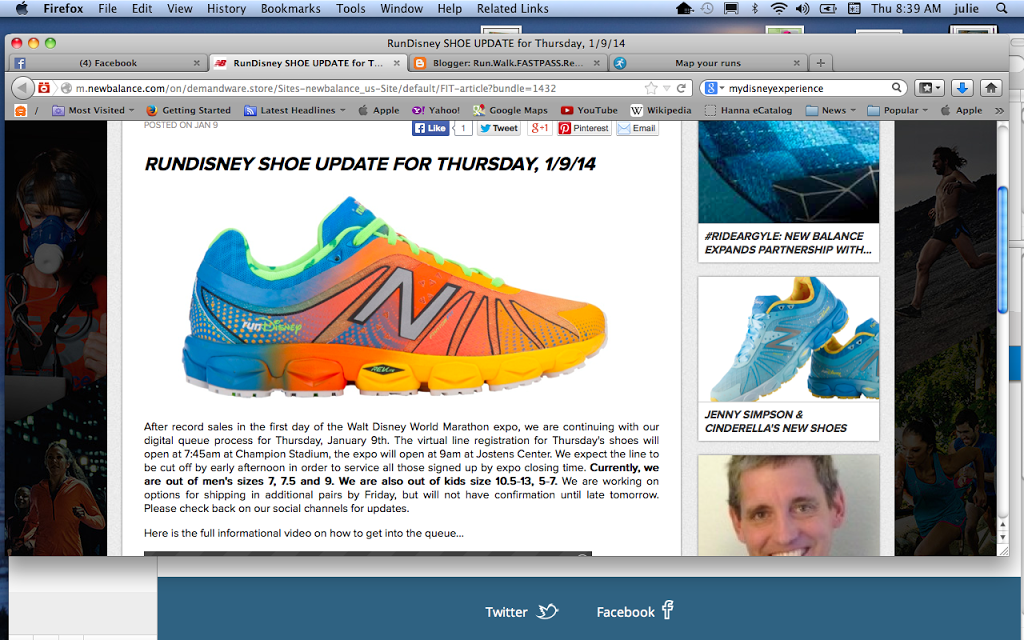Screen dimensions: 1024x640
Task: Open the Downloads arrow button
Action: click(962, 88)
